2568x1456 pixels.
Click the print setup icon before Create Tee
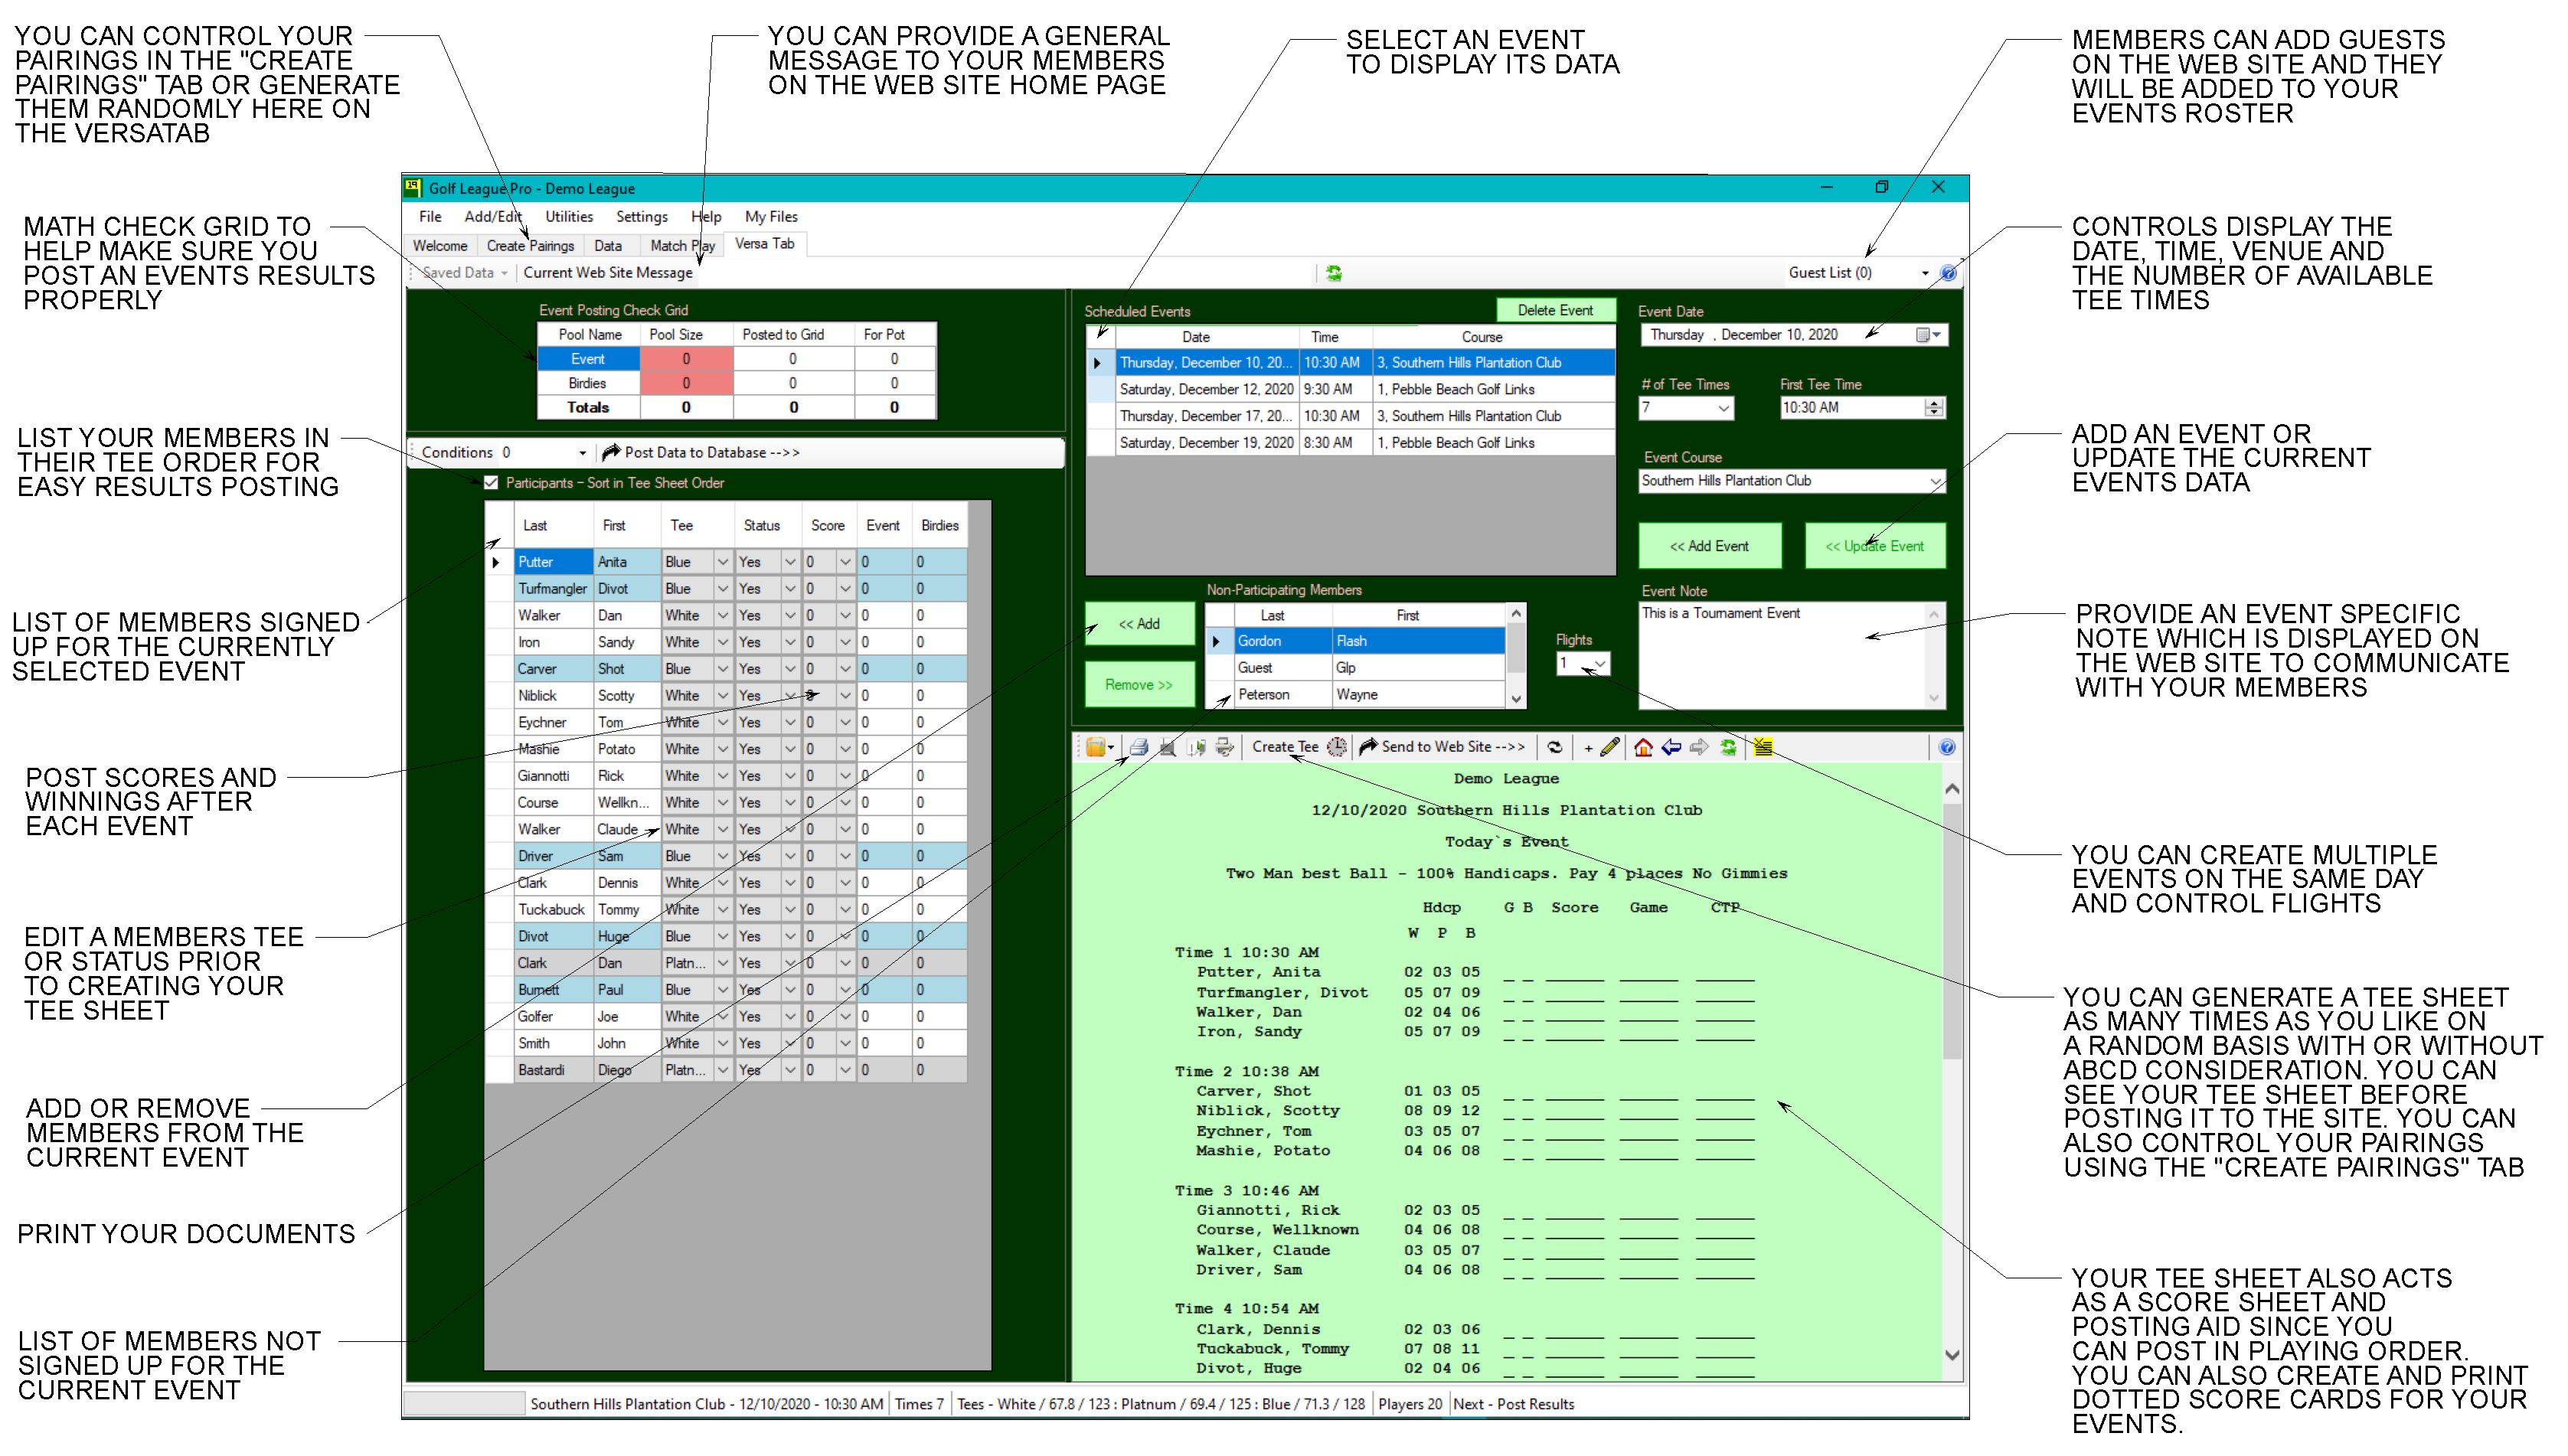(x=1224, y=748)
